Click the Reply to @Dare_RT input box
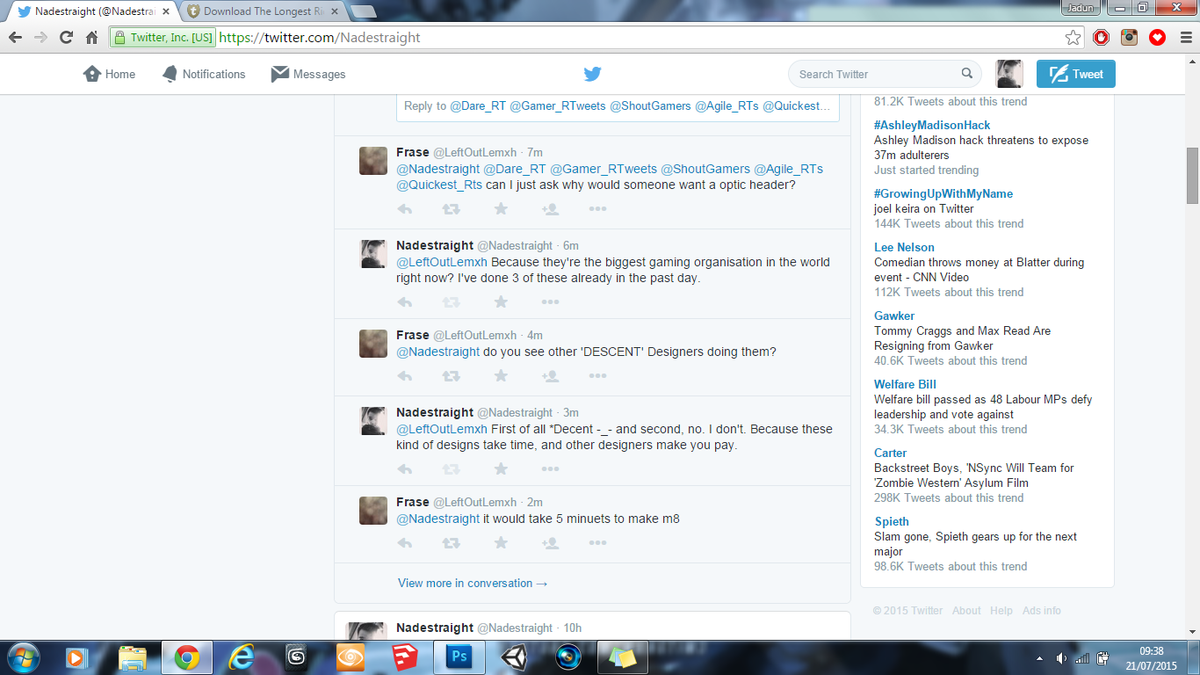The image size is (1200, 675). [x=619, y=106]
